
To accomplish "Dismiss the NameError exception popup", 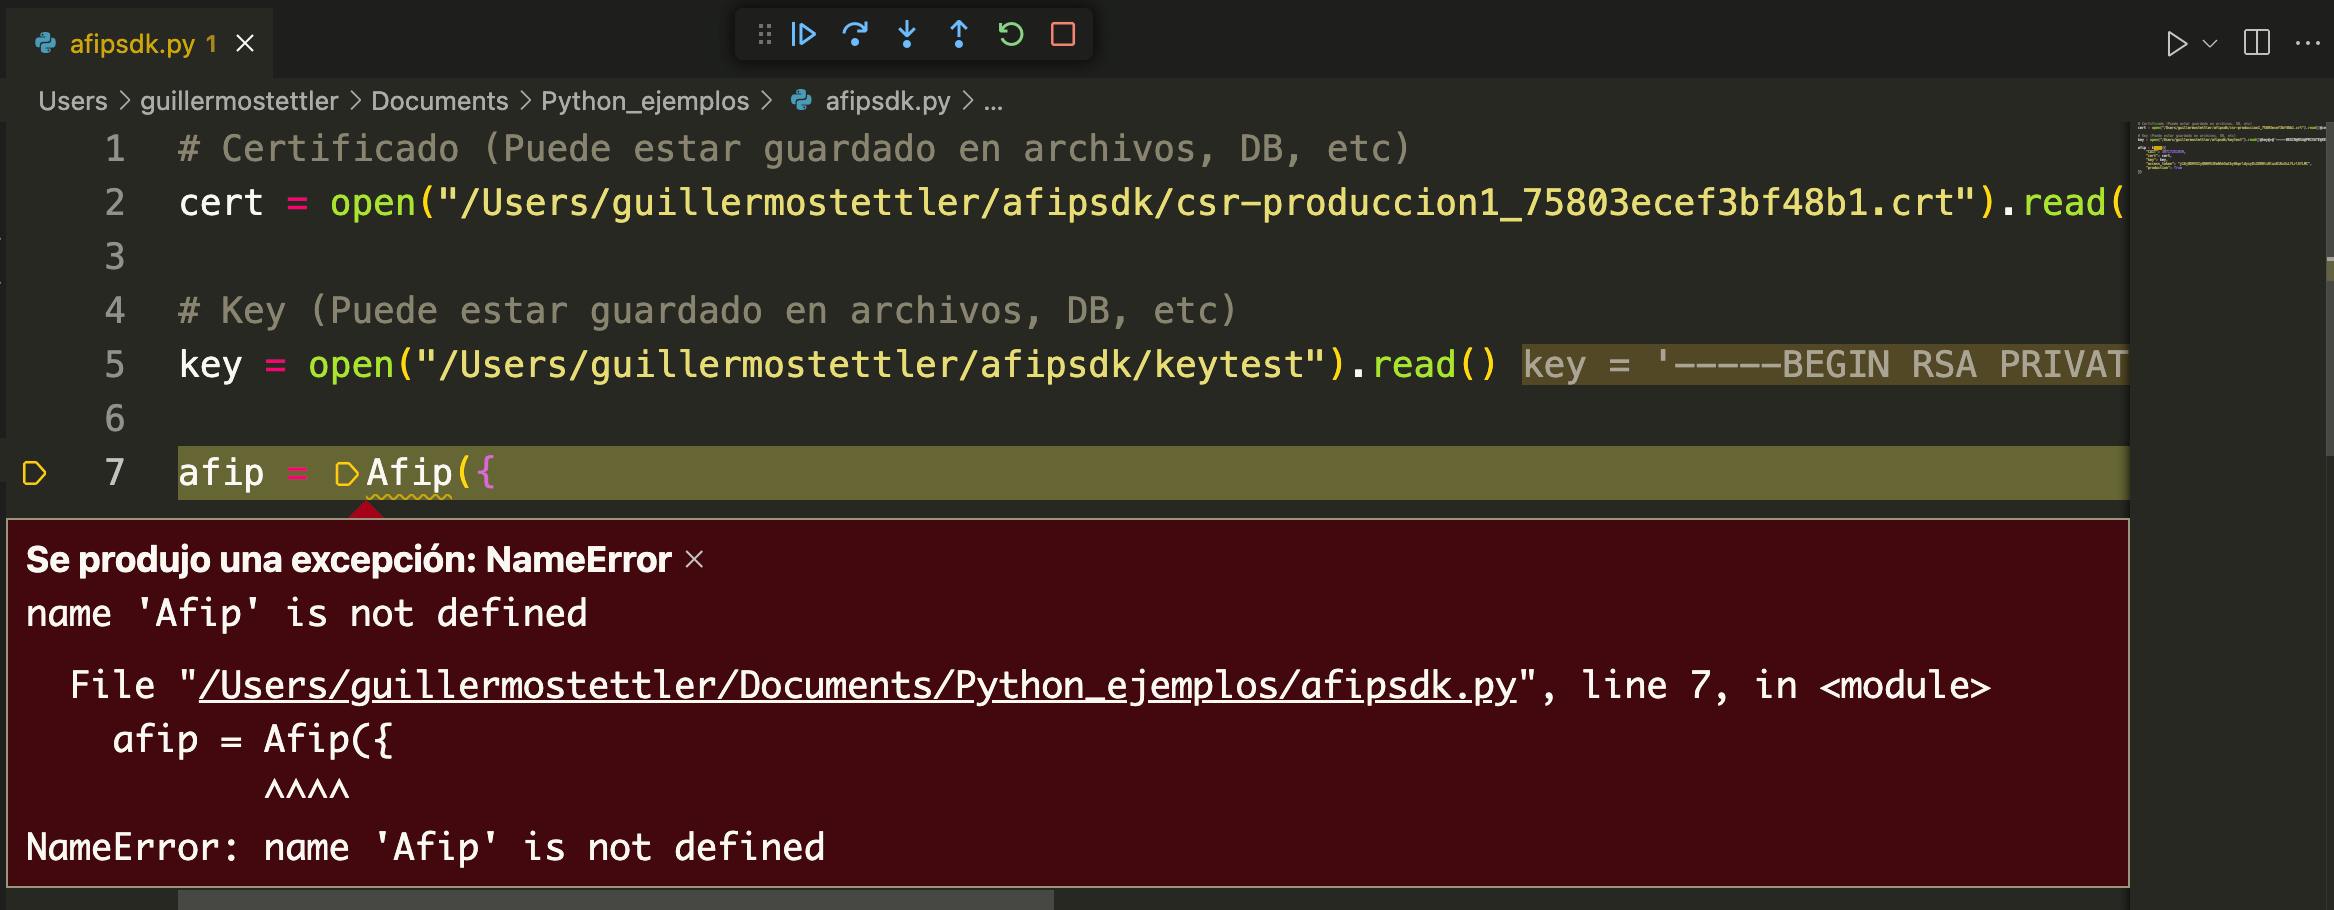I will coord(694,560).
